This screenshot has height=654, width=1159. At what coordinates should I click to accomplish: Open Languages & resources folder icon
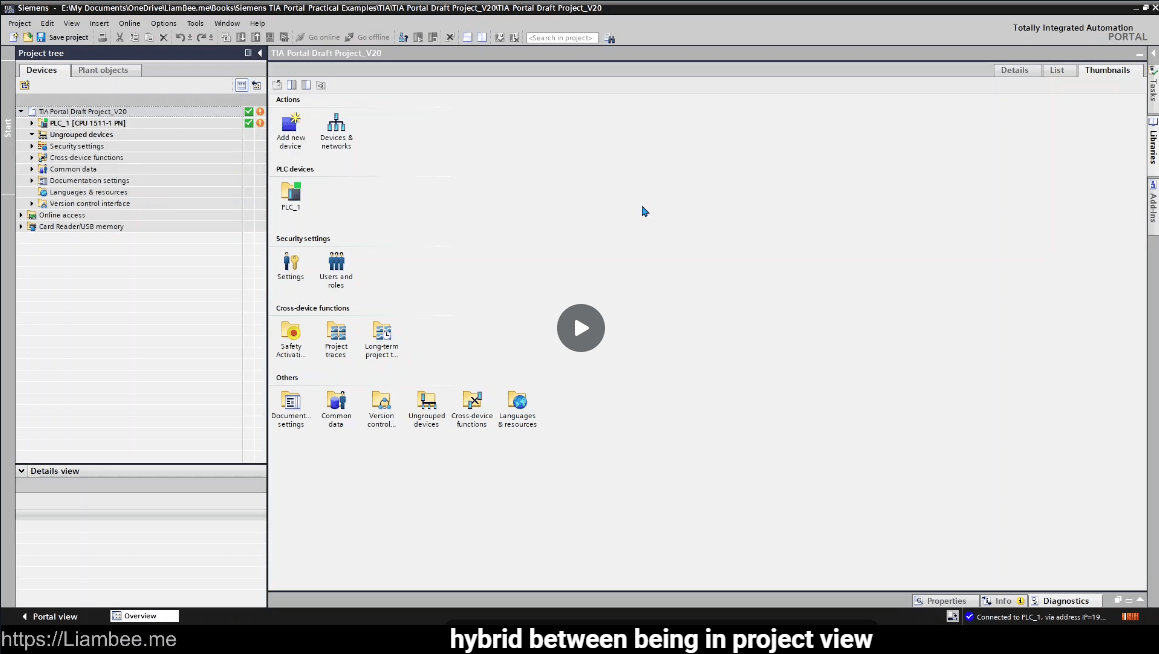pos(517,401)
